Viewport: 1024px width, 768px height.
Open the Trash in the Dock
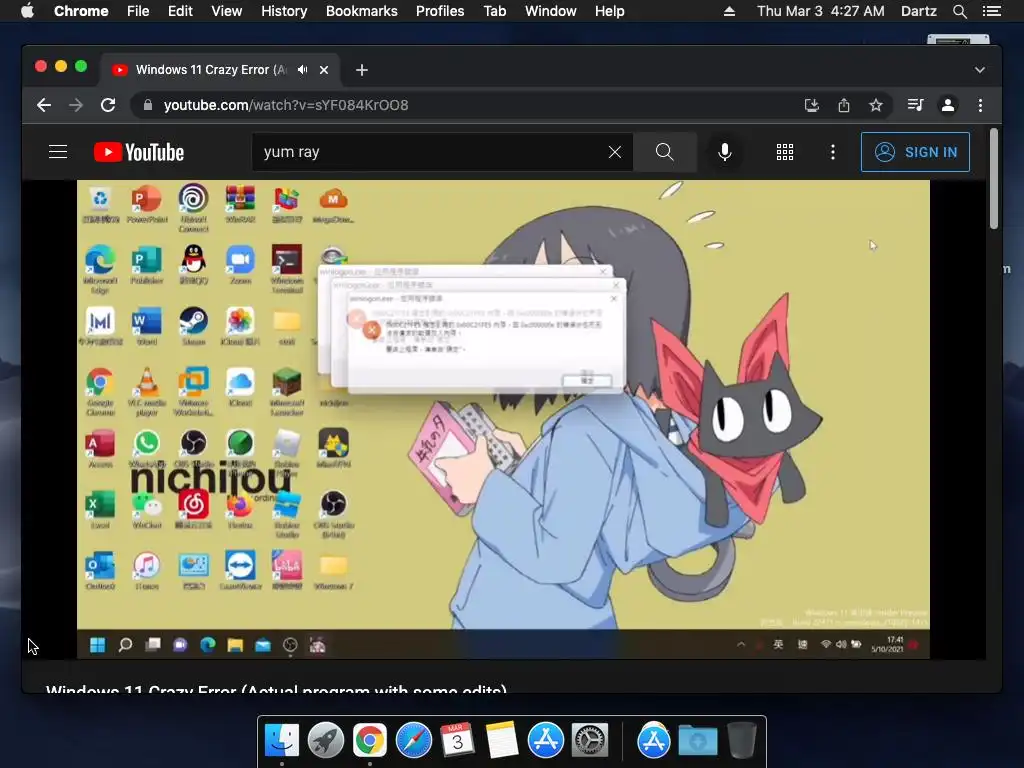[x=742, y=741]
